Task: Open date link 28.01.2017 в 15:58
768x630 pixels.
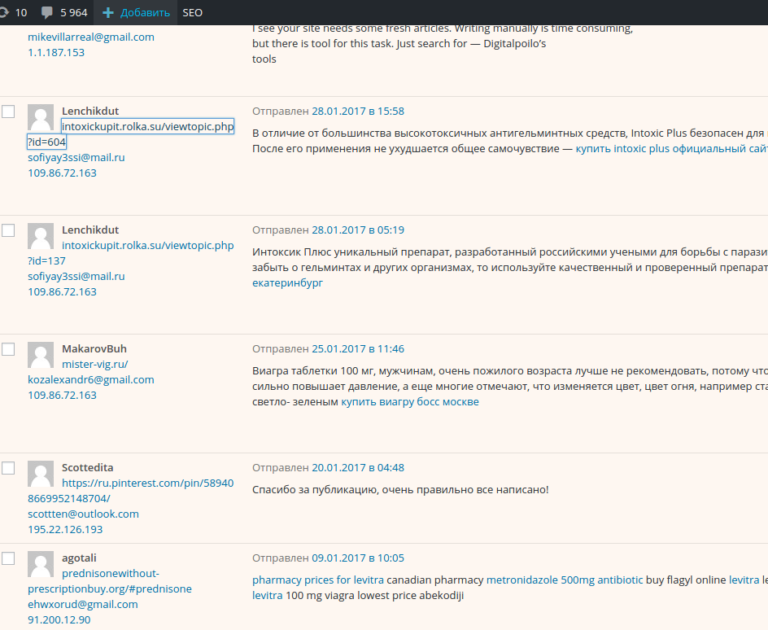Action: 358,111
